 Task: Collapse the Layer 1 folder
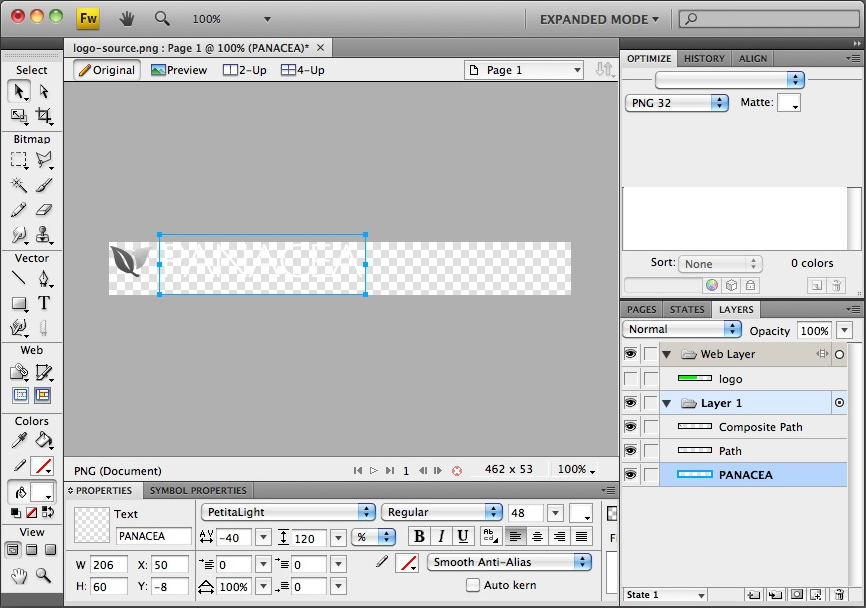(667, 403)
